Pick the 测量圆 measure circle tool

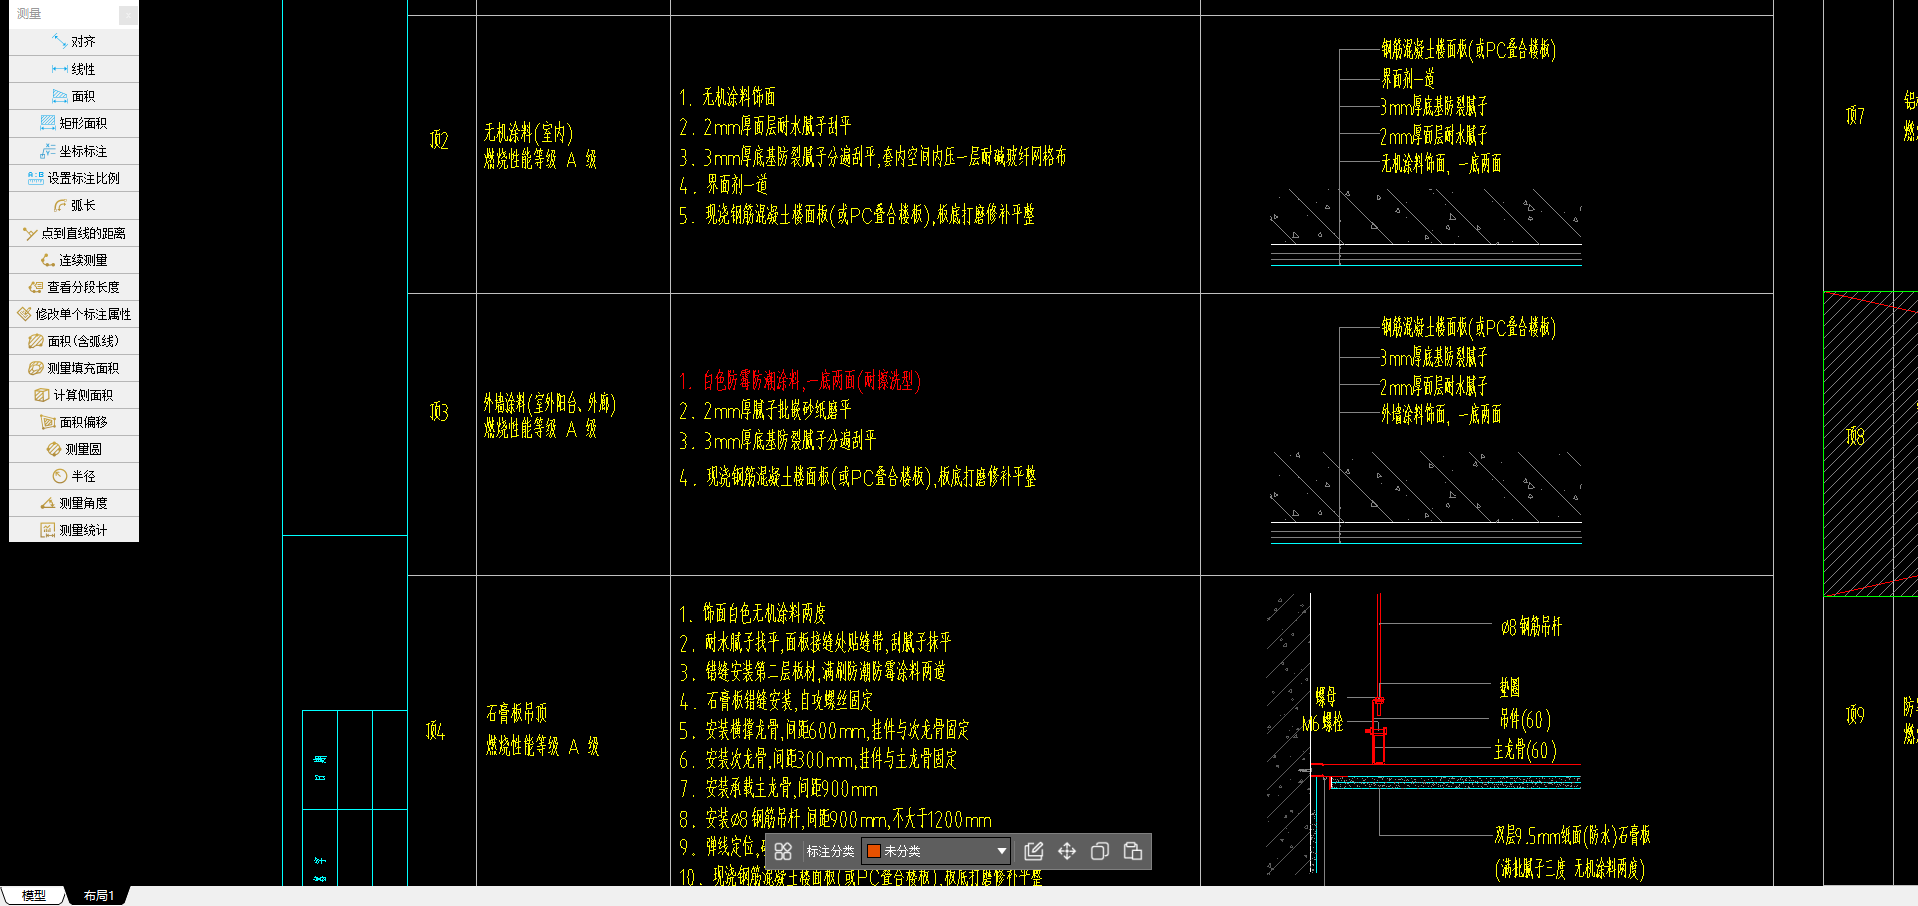pos(74,449)
